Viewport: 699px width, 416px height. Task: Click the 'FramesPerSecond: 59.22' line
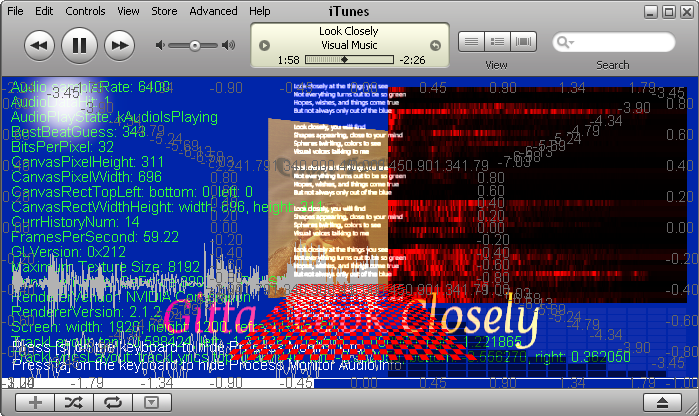coord(95,237)
